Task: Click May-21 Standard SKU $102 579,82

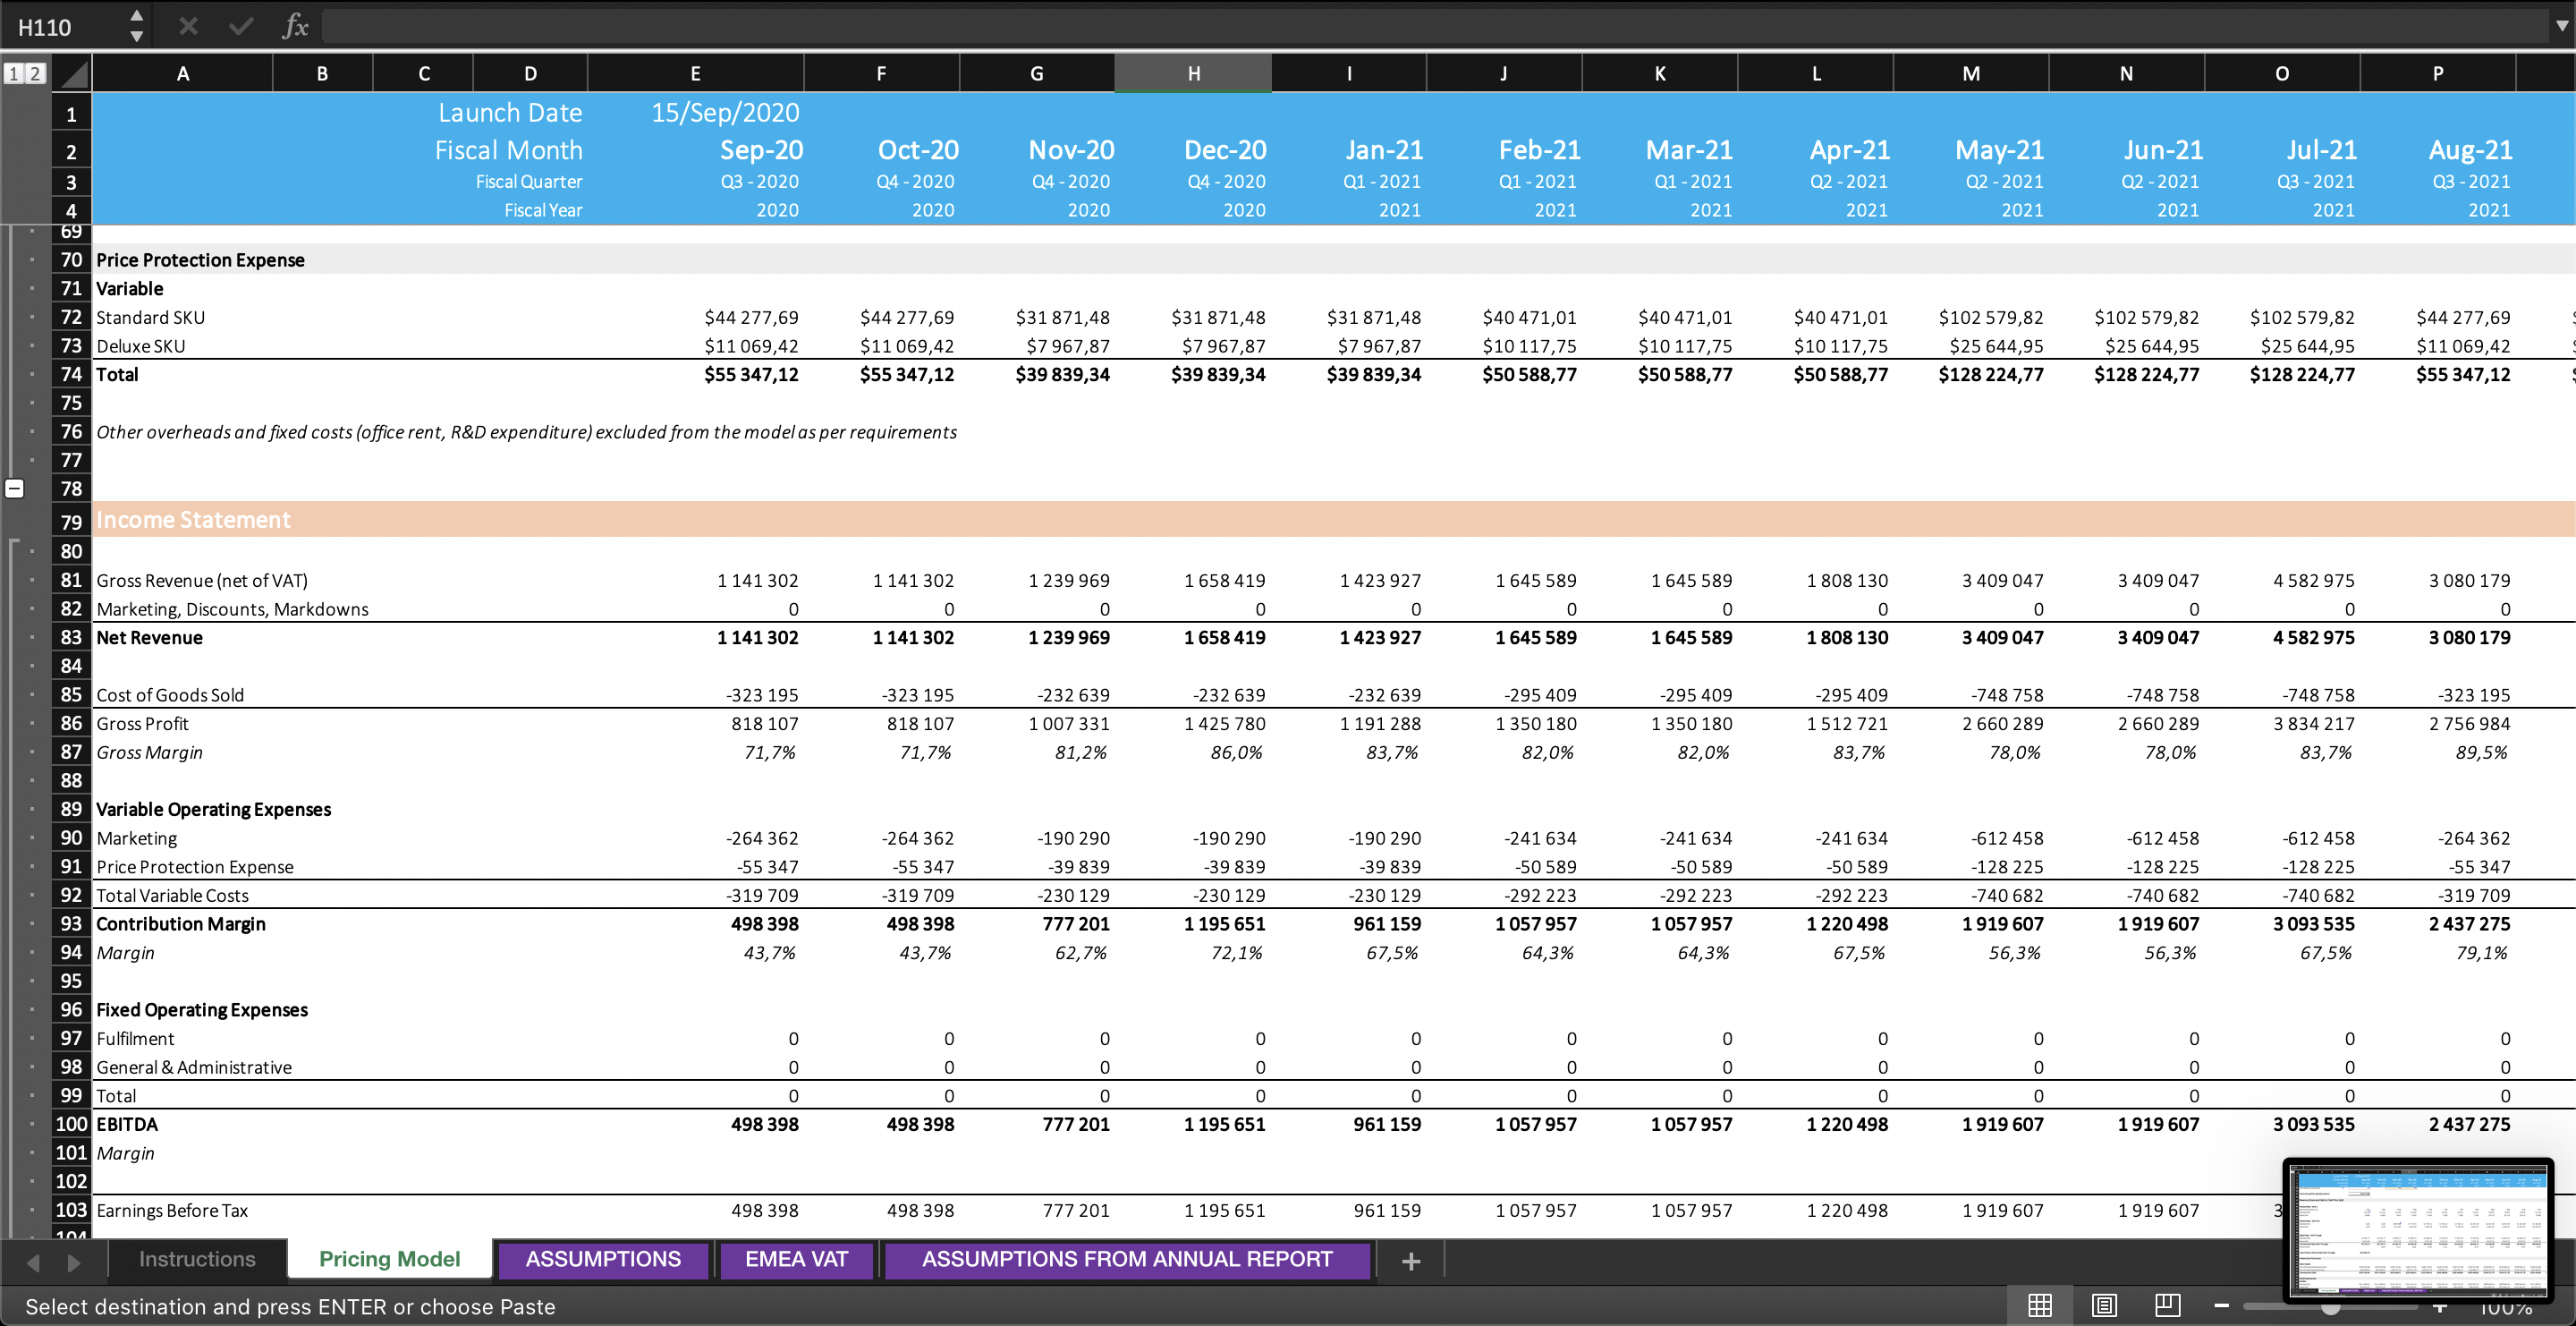Action: pyautogui.click(x=1990, y=317)
